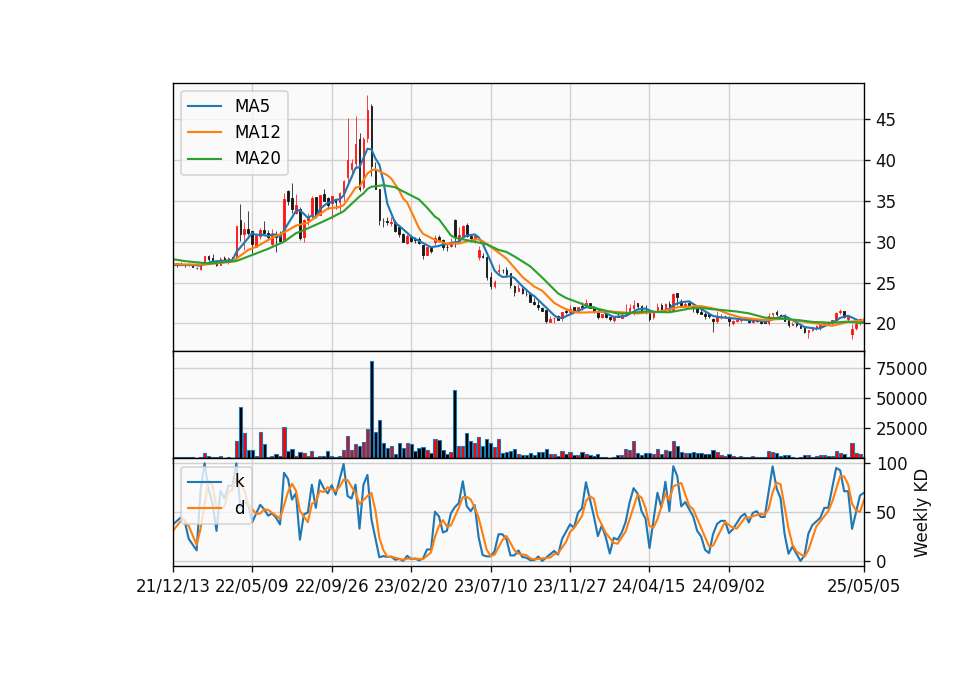Click the MA12 legend label

click(257, 132)
